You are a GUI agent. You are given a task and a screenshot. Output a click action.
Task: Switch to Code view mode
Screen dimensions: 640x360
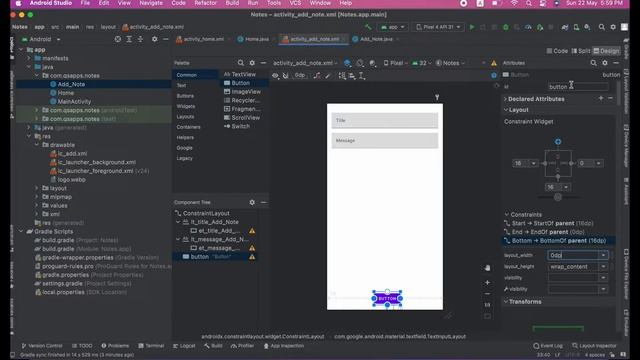click(x=557, y=51)
